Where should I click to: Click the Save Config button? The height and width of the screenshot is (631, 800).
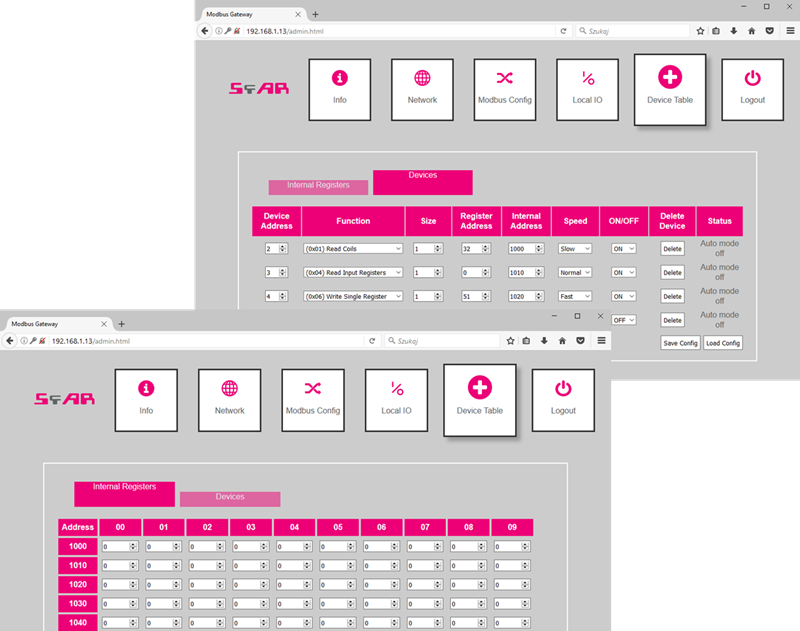pos(680,343)
